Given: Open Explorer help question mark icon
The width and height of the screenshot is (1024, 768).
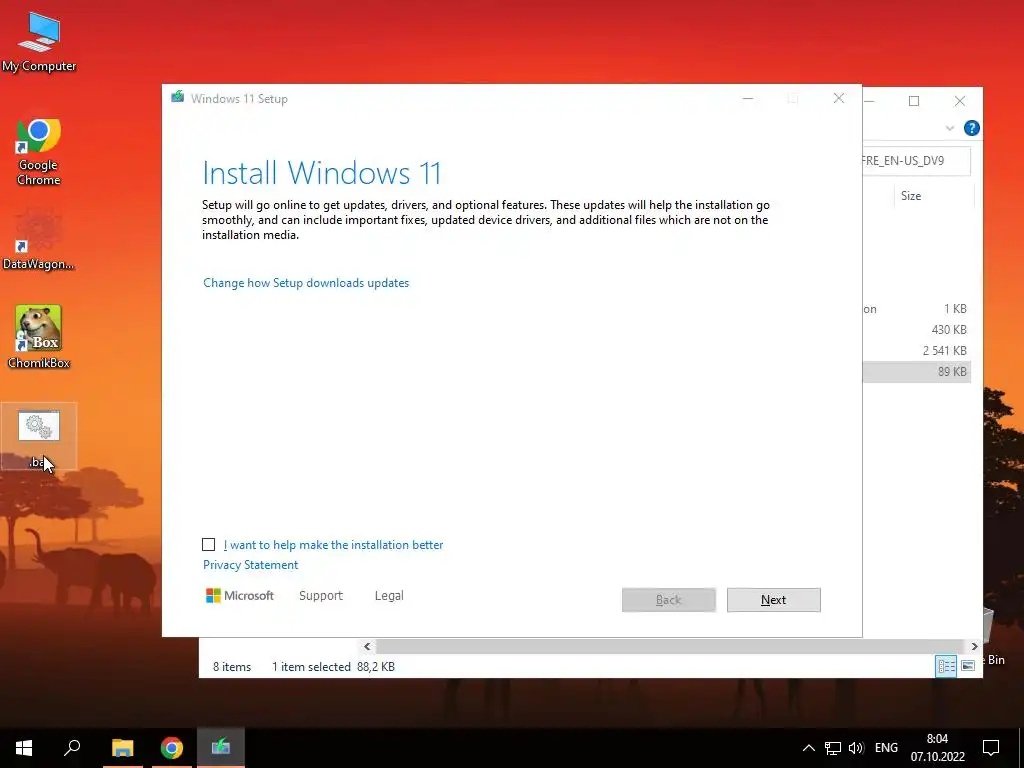Looking at the screenshot, I should 972,128.
